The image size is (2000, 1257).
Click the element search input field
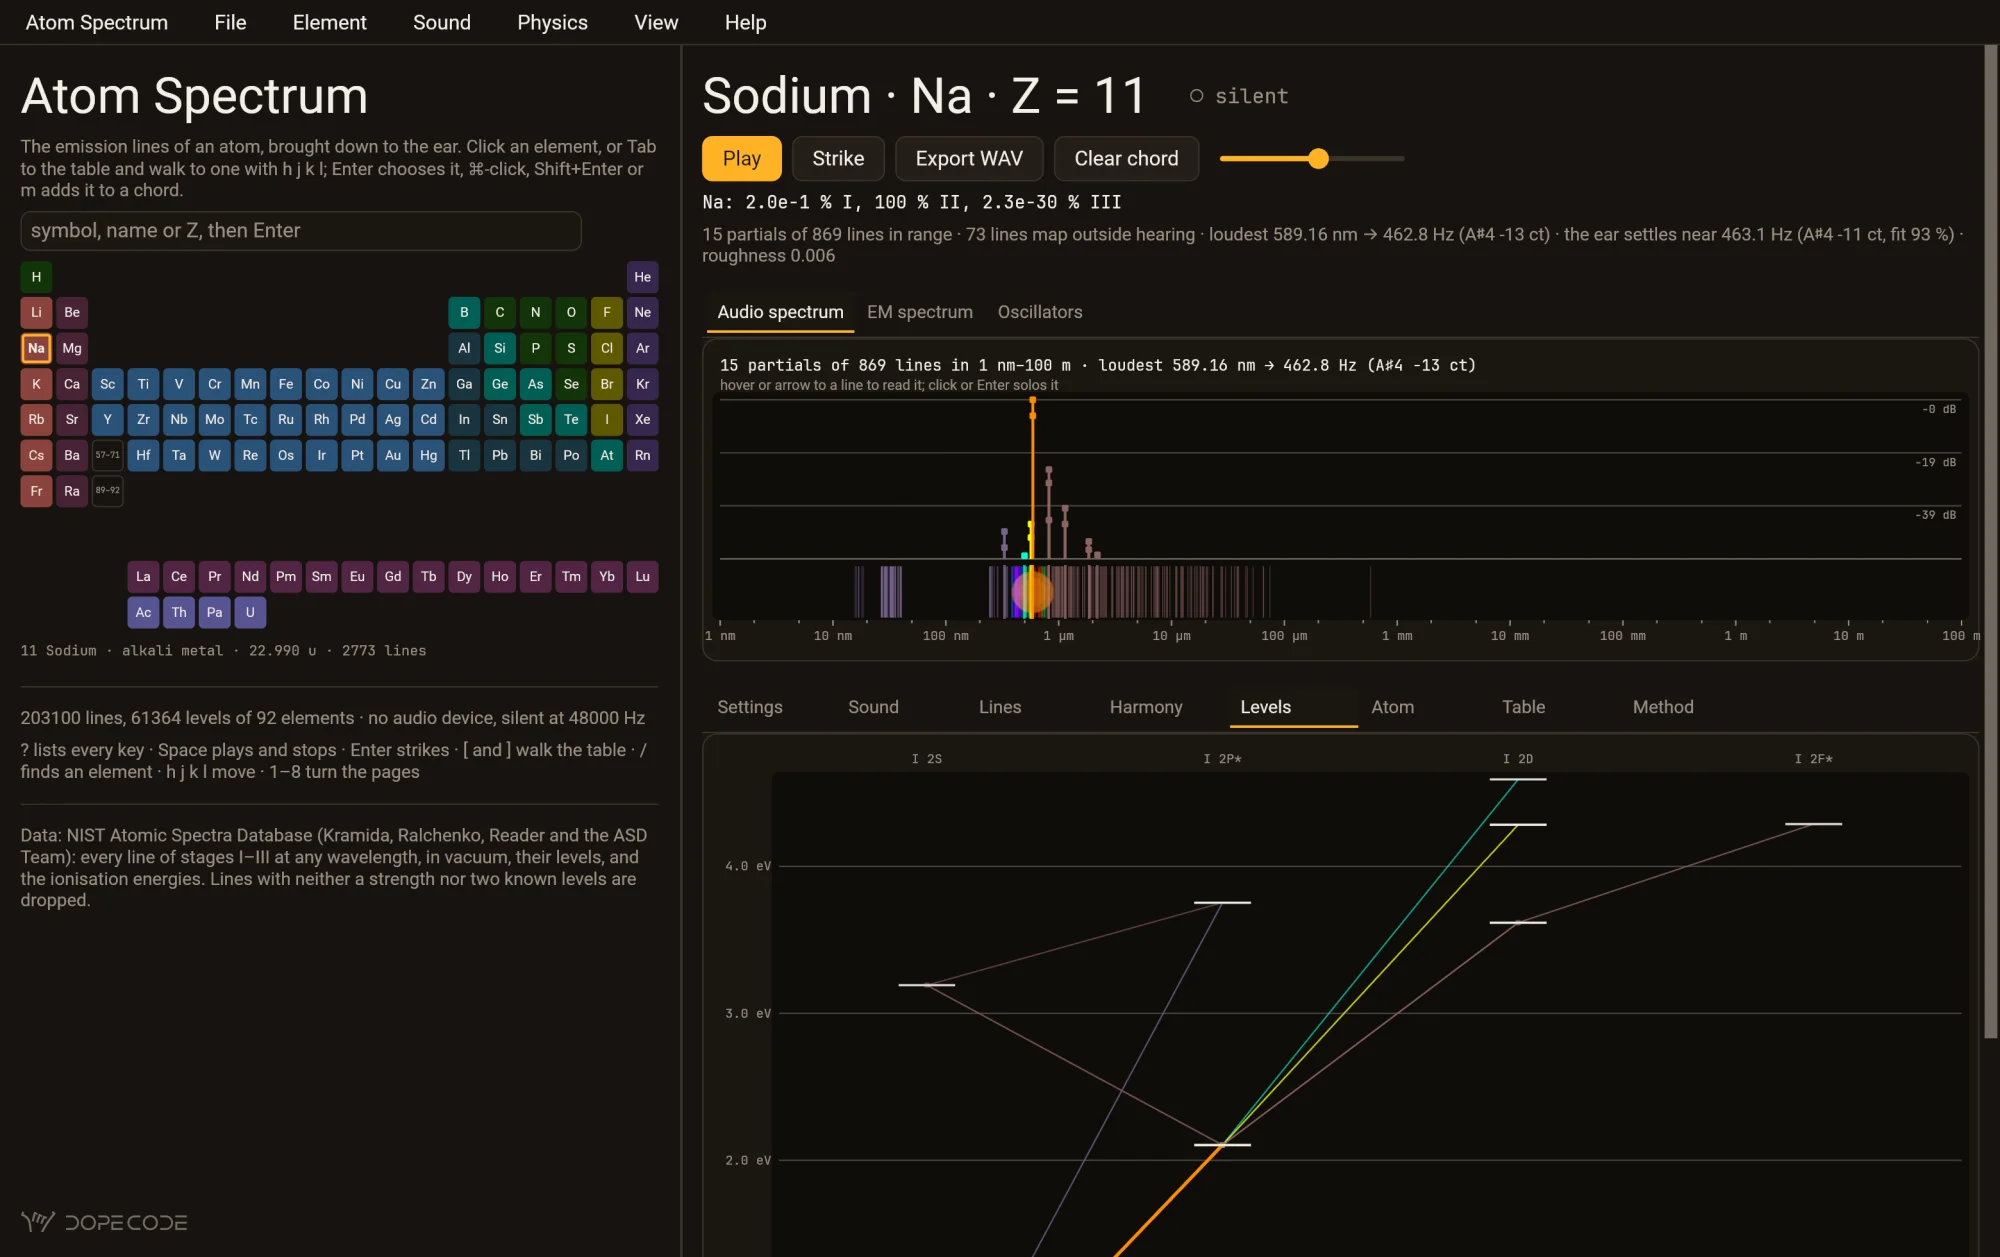300,230
